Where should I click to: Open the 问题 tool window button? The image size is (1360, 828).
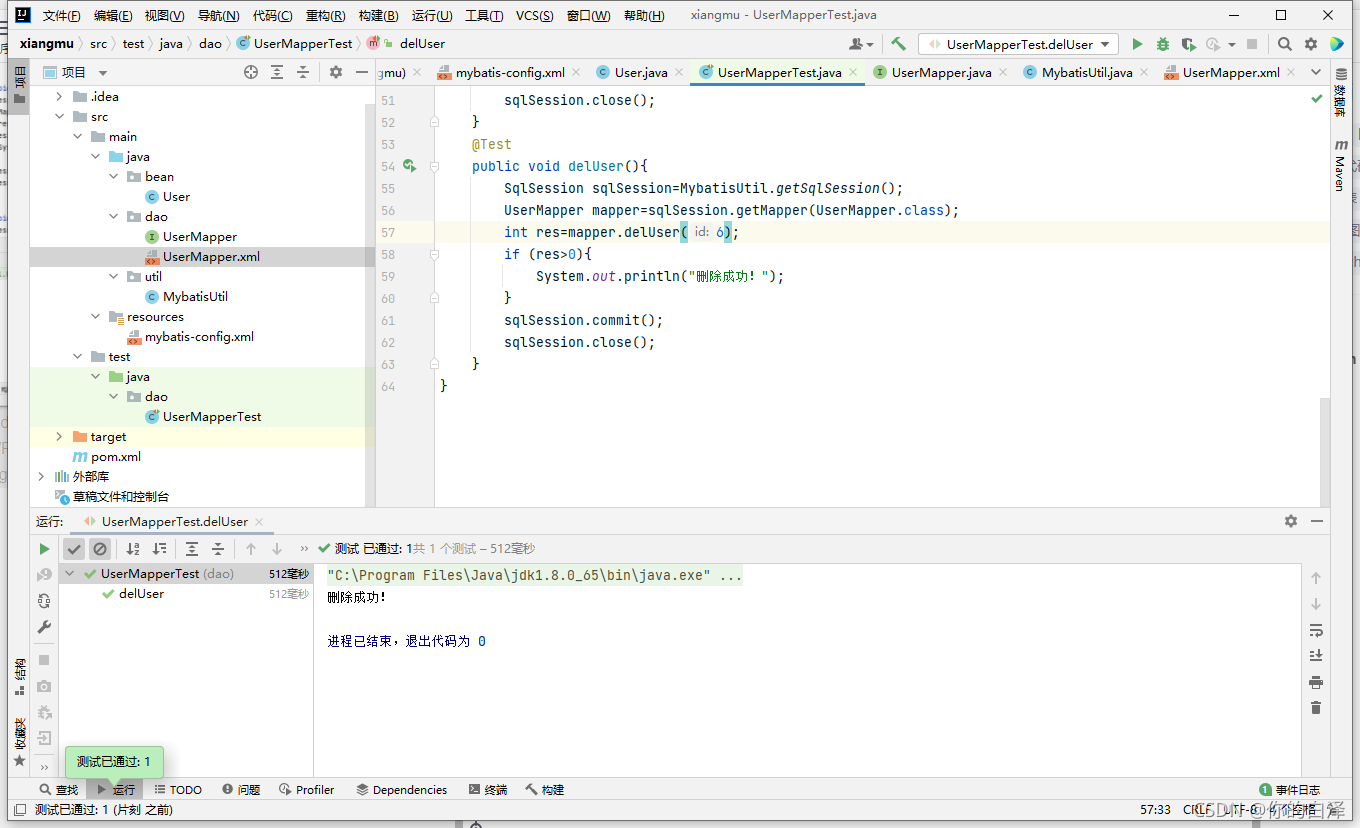[241, 789]
